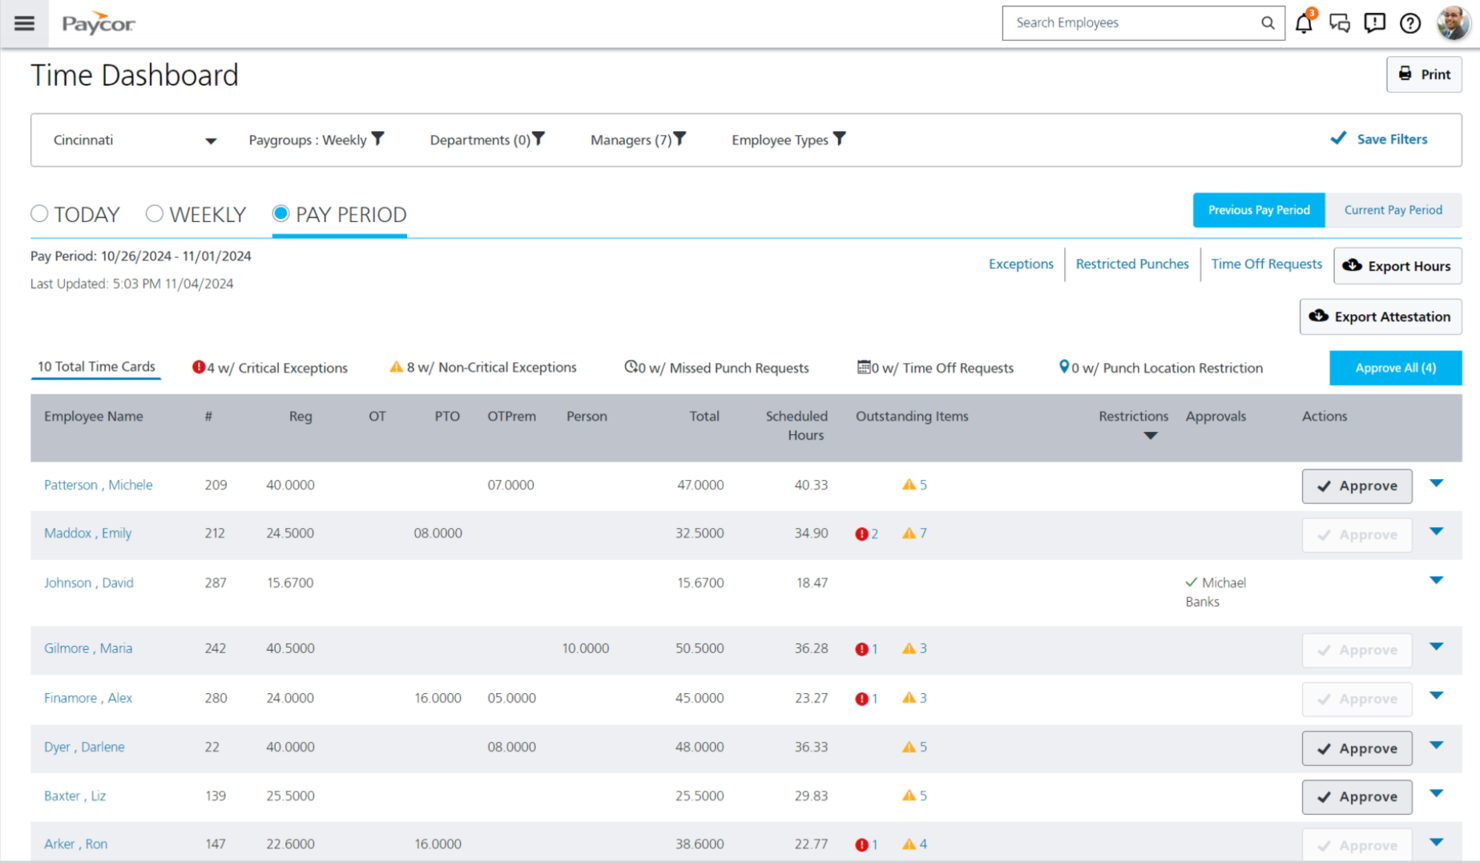Select the WEEKLY radio button
Image resolution: width=1480 pixels, height=863 pixels.
point(154,214)
